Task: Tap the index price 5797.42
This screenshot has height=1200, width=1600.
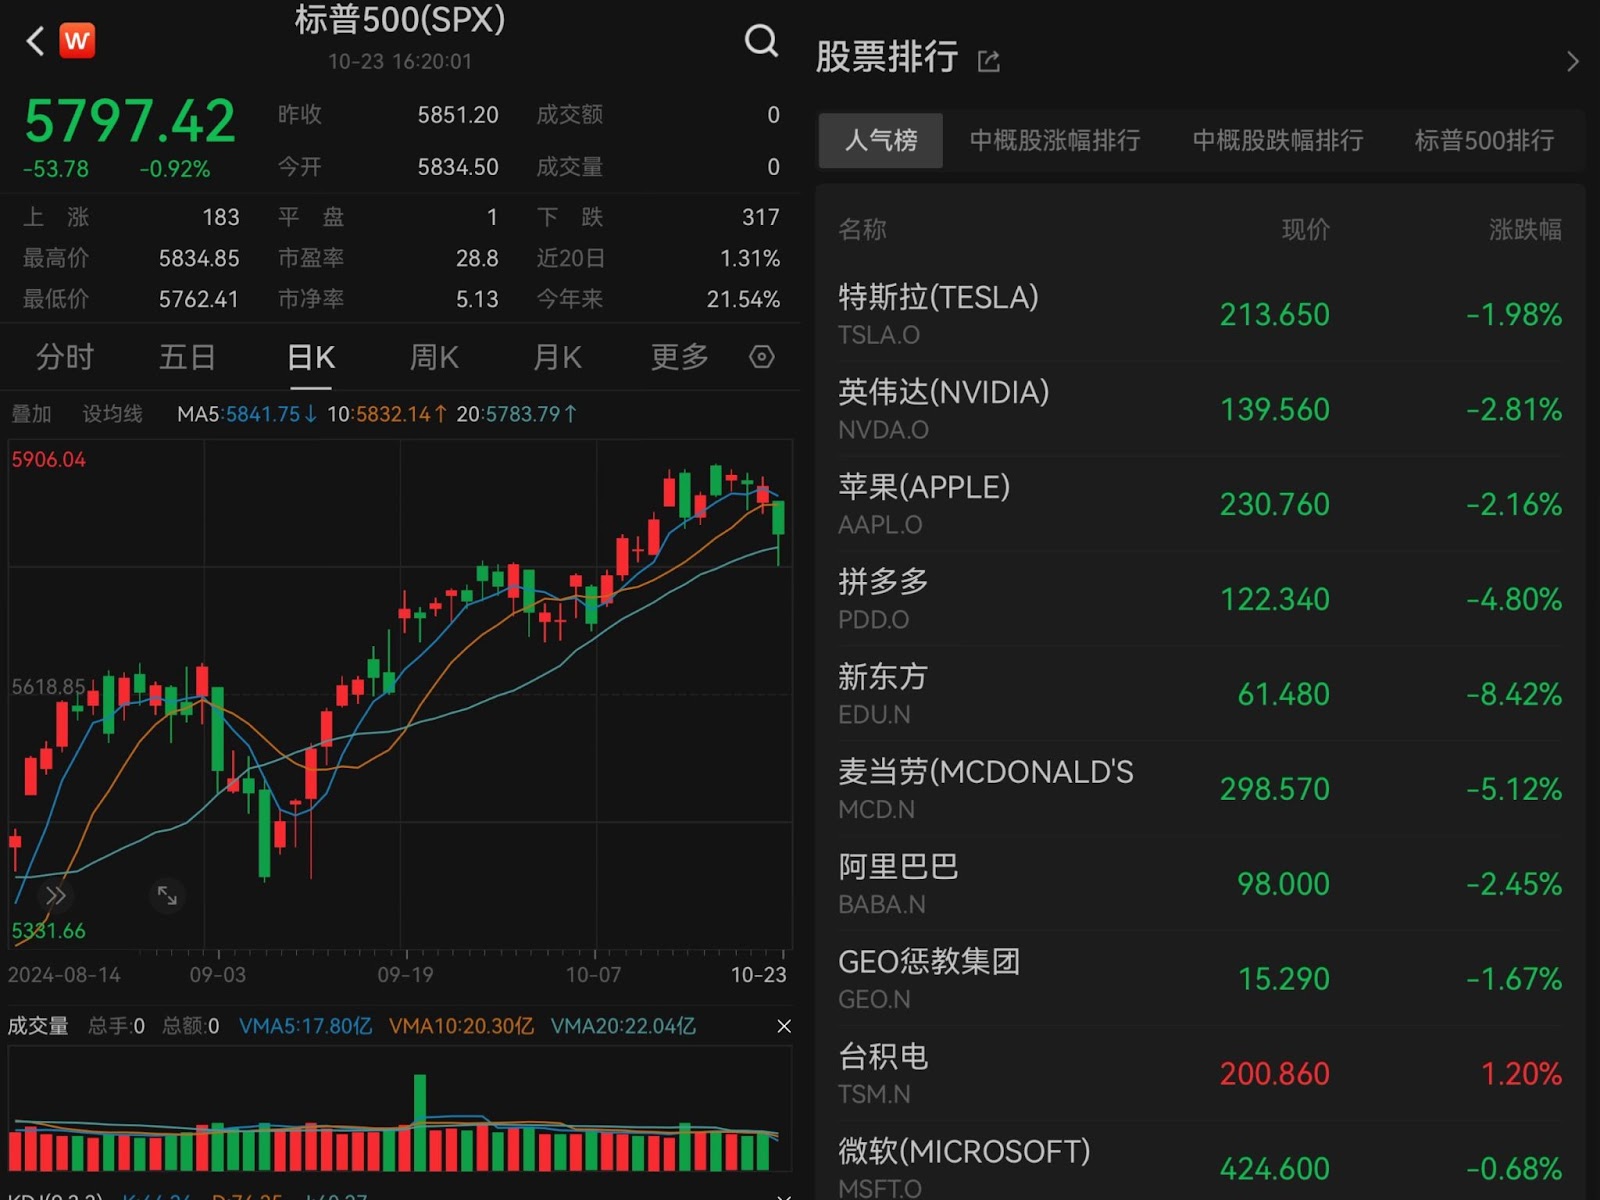Action: tap(130, 121)
